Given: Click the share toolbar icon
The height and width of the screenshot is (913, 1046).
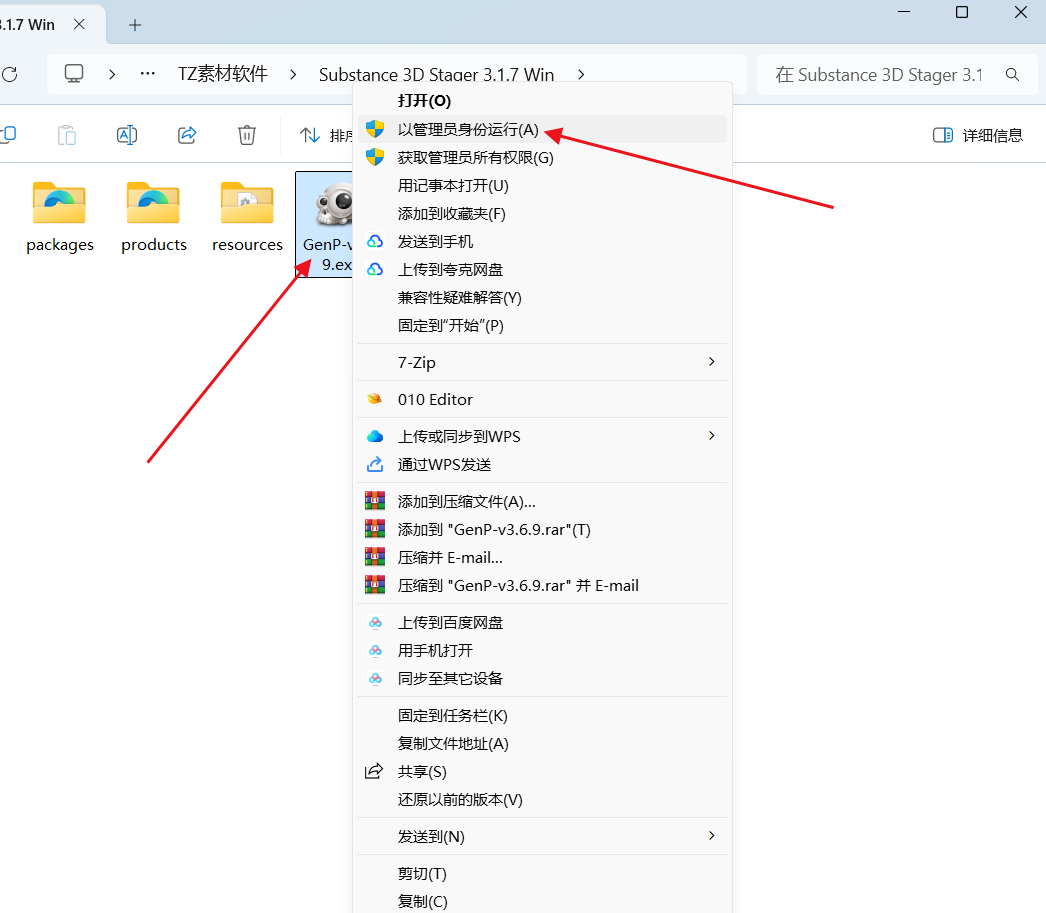Looking at the screenshot, I should coord(187,135).
